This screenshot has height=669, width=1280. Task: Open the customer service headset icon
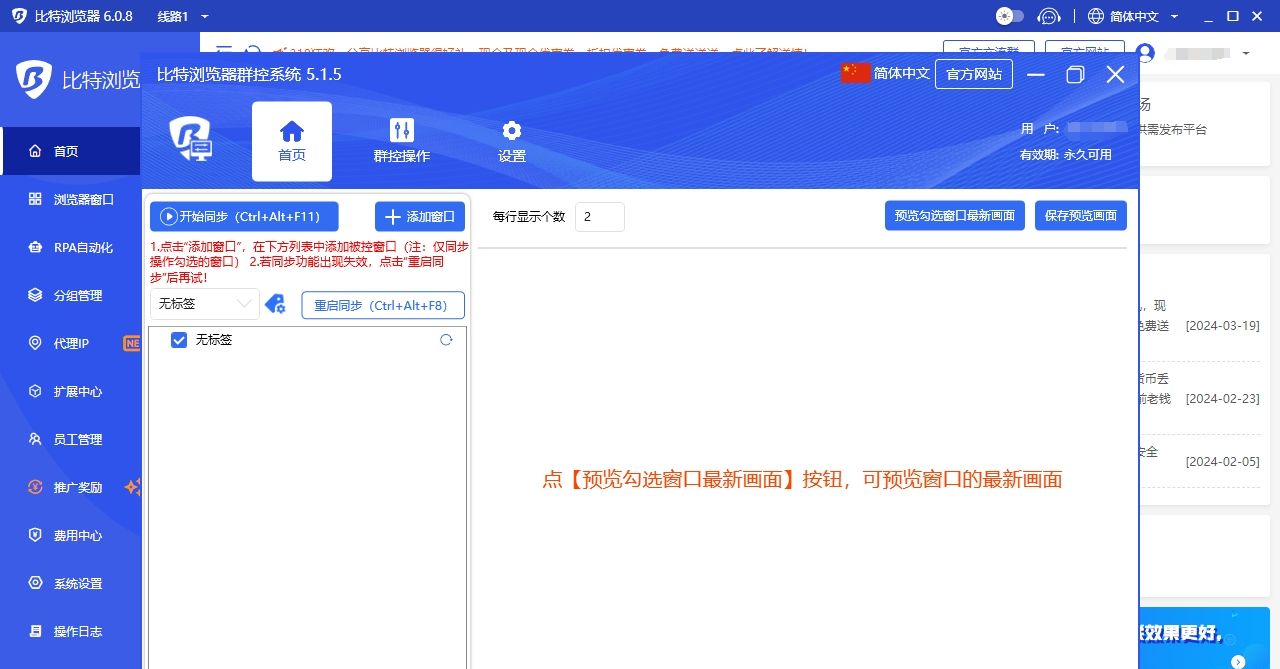tap(1049, 16)
